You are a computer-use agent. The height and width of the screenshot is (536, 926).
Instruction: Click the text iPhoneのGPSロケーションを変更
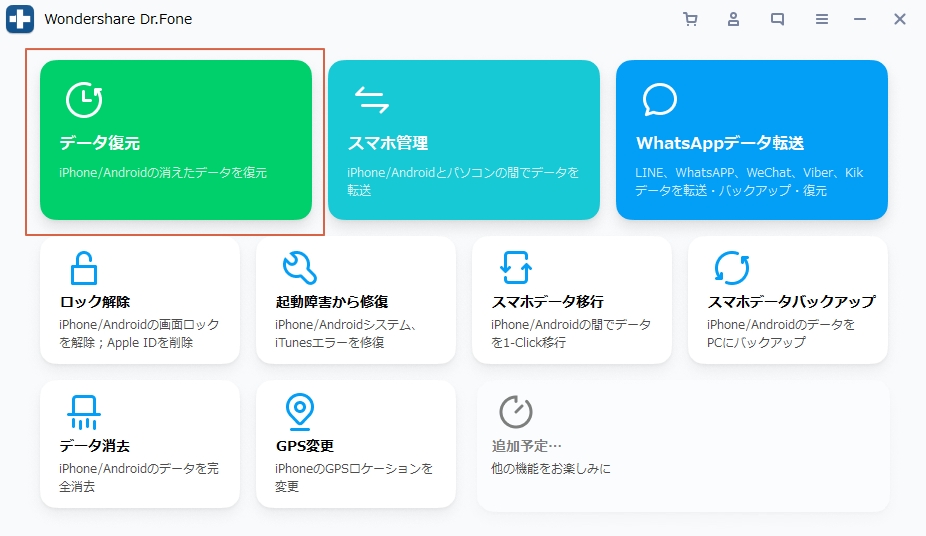[354, 478]
